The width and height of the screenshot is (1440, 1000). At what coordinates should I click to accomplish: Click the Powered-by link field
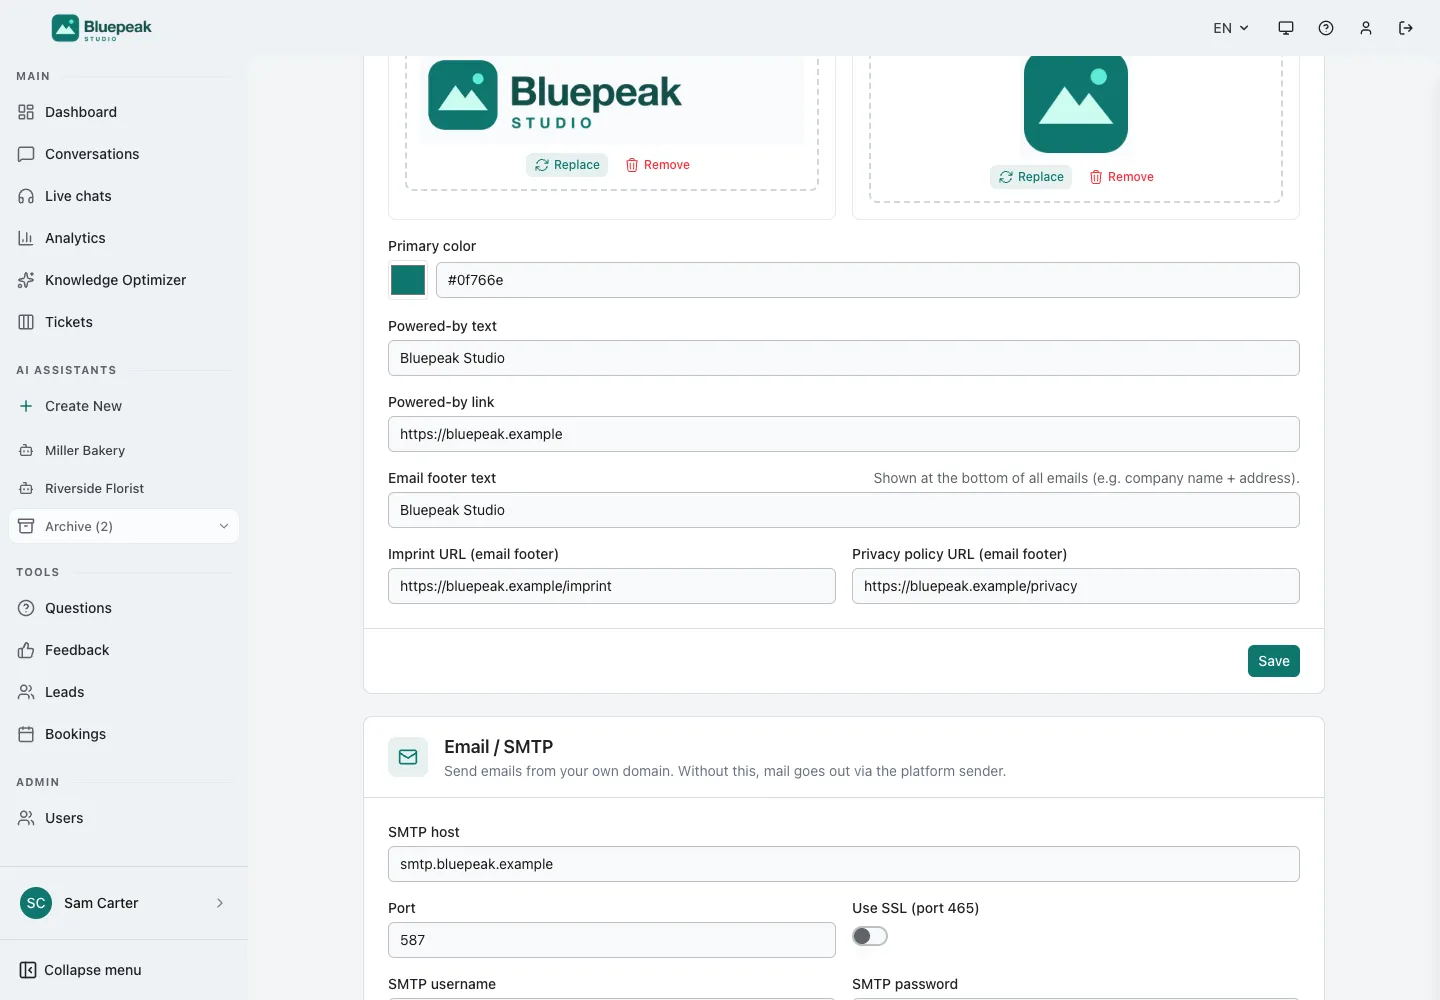844,434
